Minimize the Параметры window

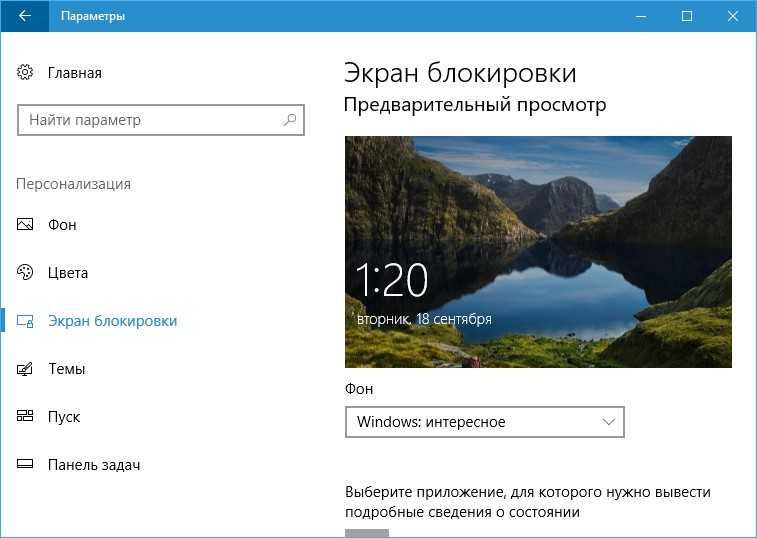coord(641,16)
